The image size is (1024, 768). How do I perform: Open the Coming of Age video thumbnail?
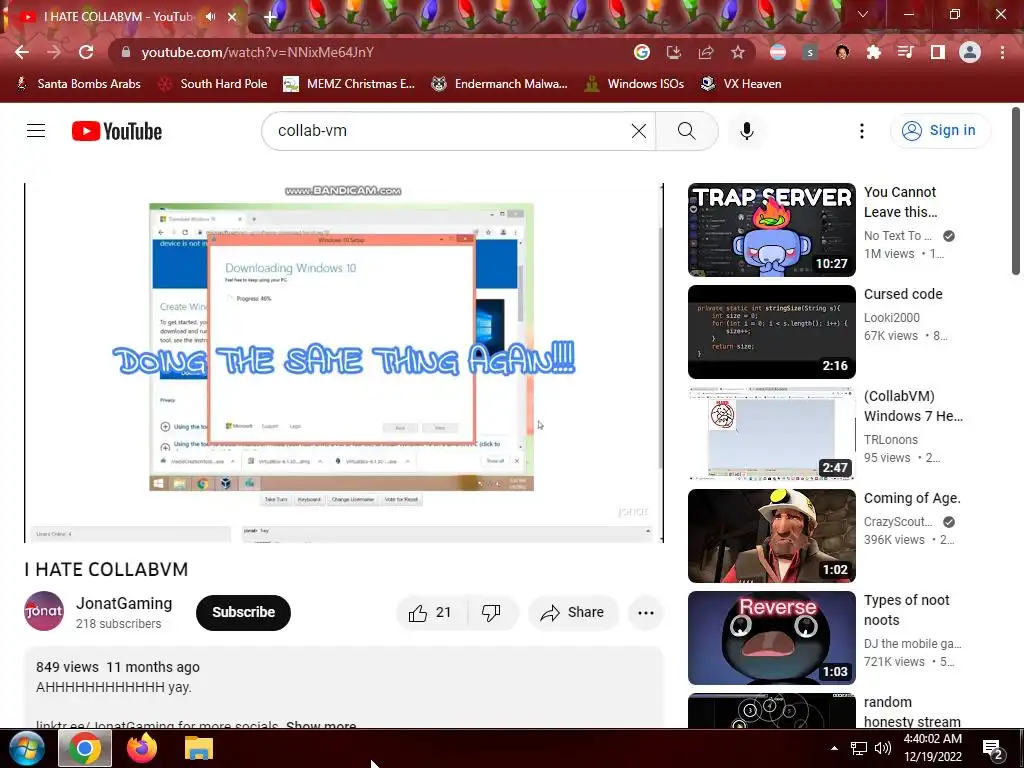click(x=771, y=536)
